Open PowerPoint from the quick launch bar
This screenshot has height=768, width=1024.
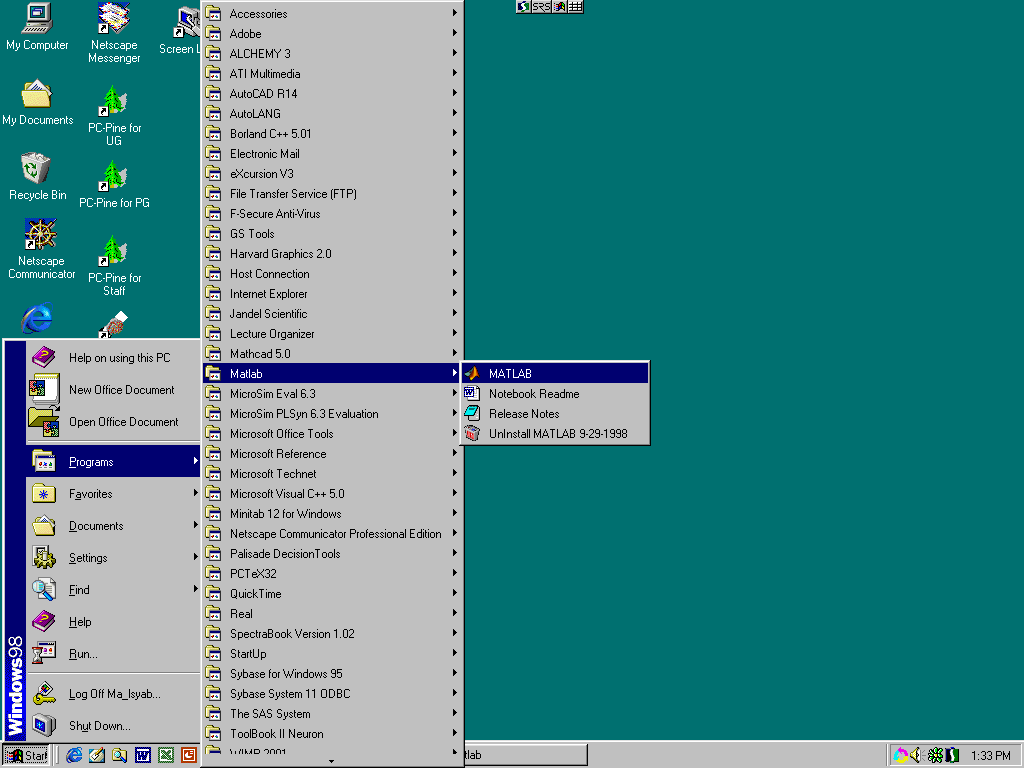[188, 755]
